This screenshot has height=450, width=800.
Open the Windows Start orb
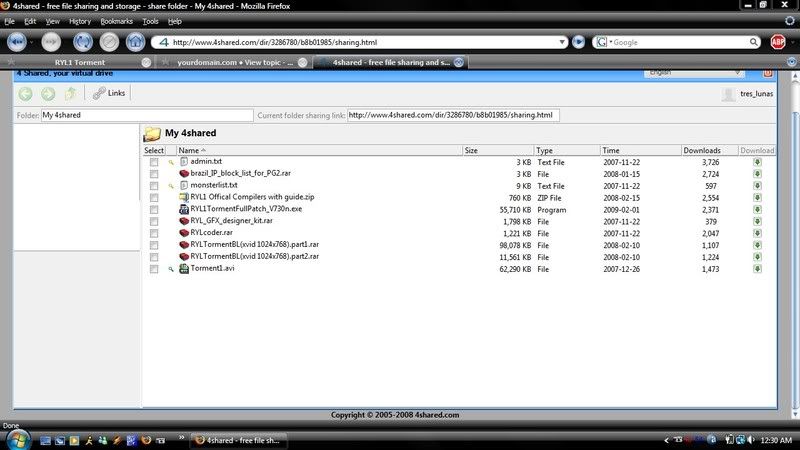click(18, 440)
